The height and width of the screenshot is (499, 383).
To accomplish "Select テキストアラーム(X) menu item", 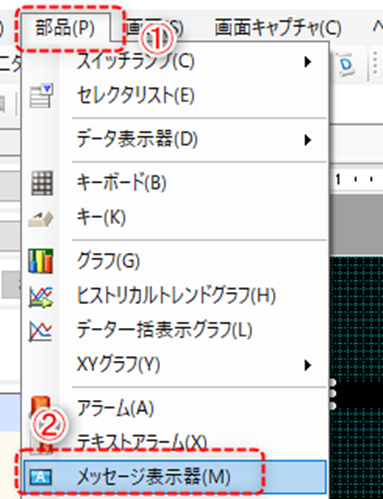I will (x=175, y=442).
